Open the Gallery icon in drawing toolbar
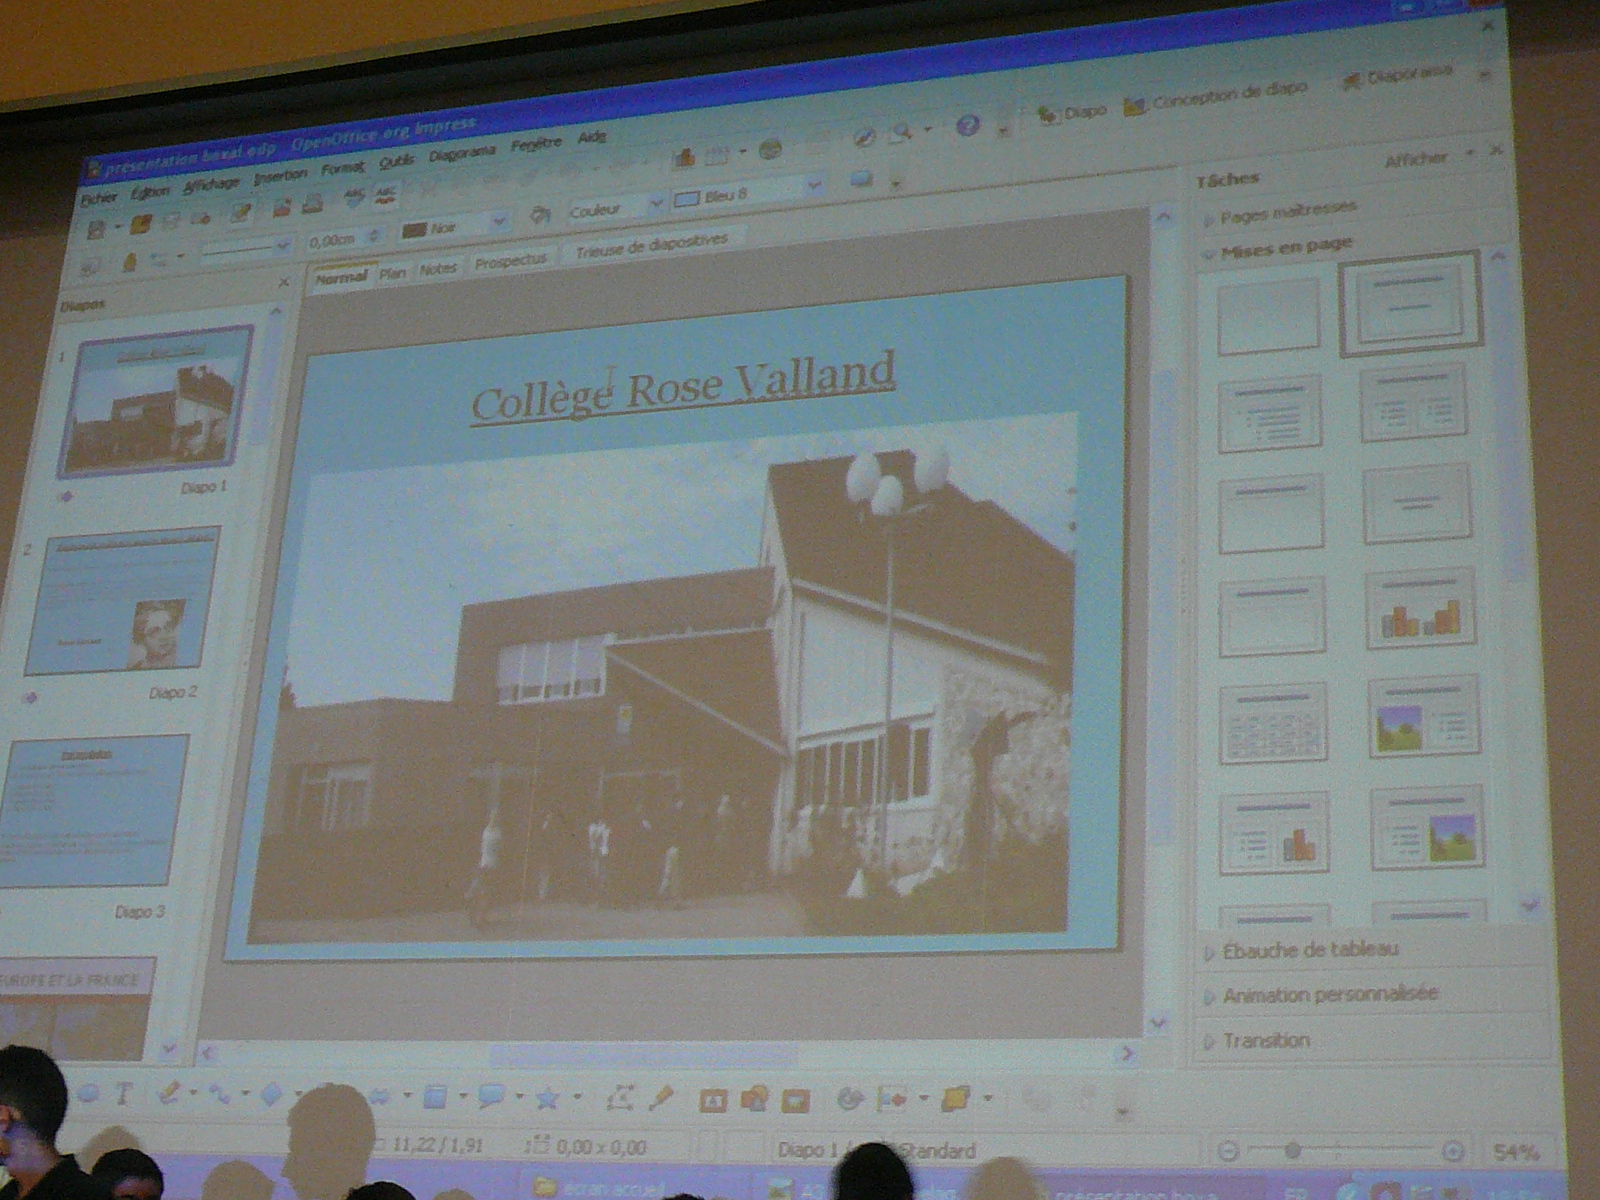This screenshot has width=1600, height=1200. click(x=795, y=1100)
